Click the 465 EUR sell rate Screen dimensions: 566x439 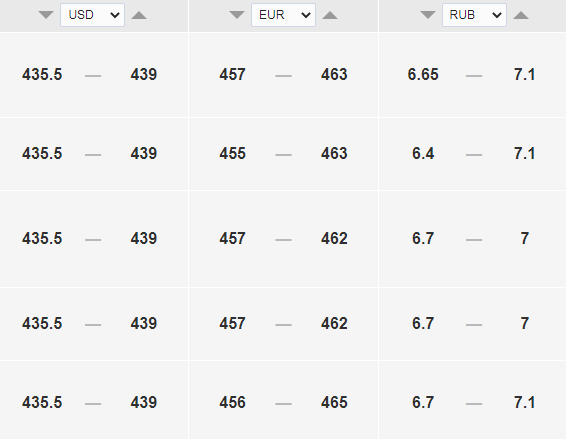334,403
